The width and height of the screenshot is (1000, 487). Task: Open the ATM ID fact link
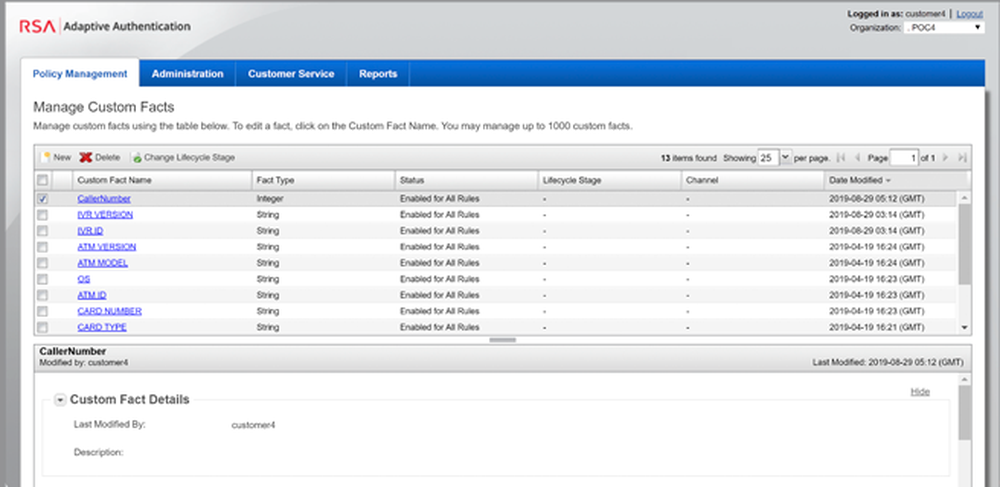(92, 295)
